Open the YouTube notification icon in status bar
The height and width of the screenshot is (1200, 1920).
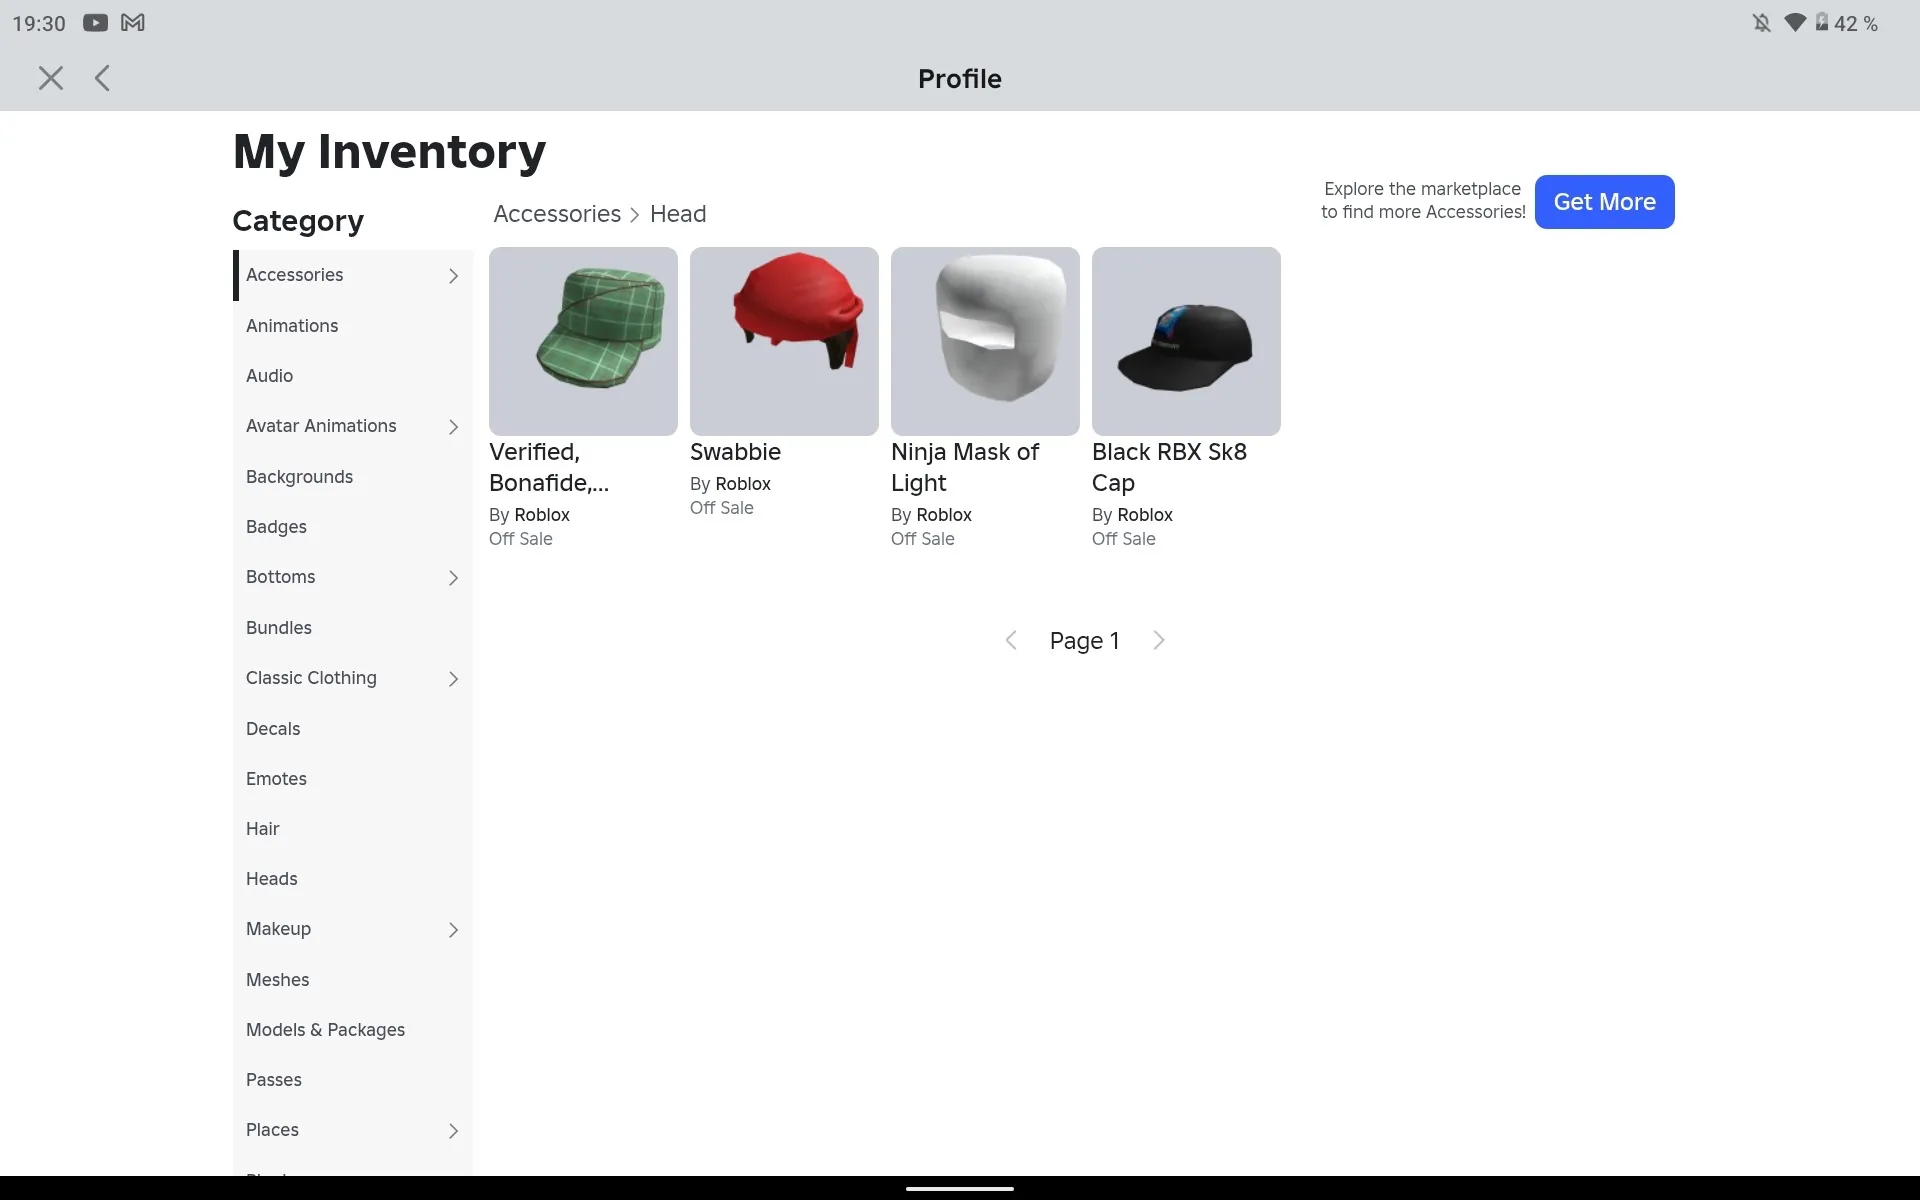tap(95, 23)
